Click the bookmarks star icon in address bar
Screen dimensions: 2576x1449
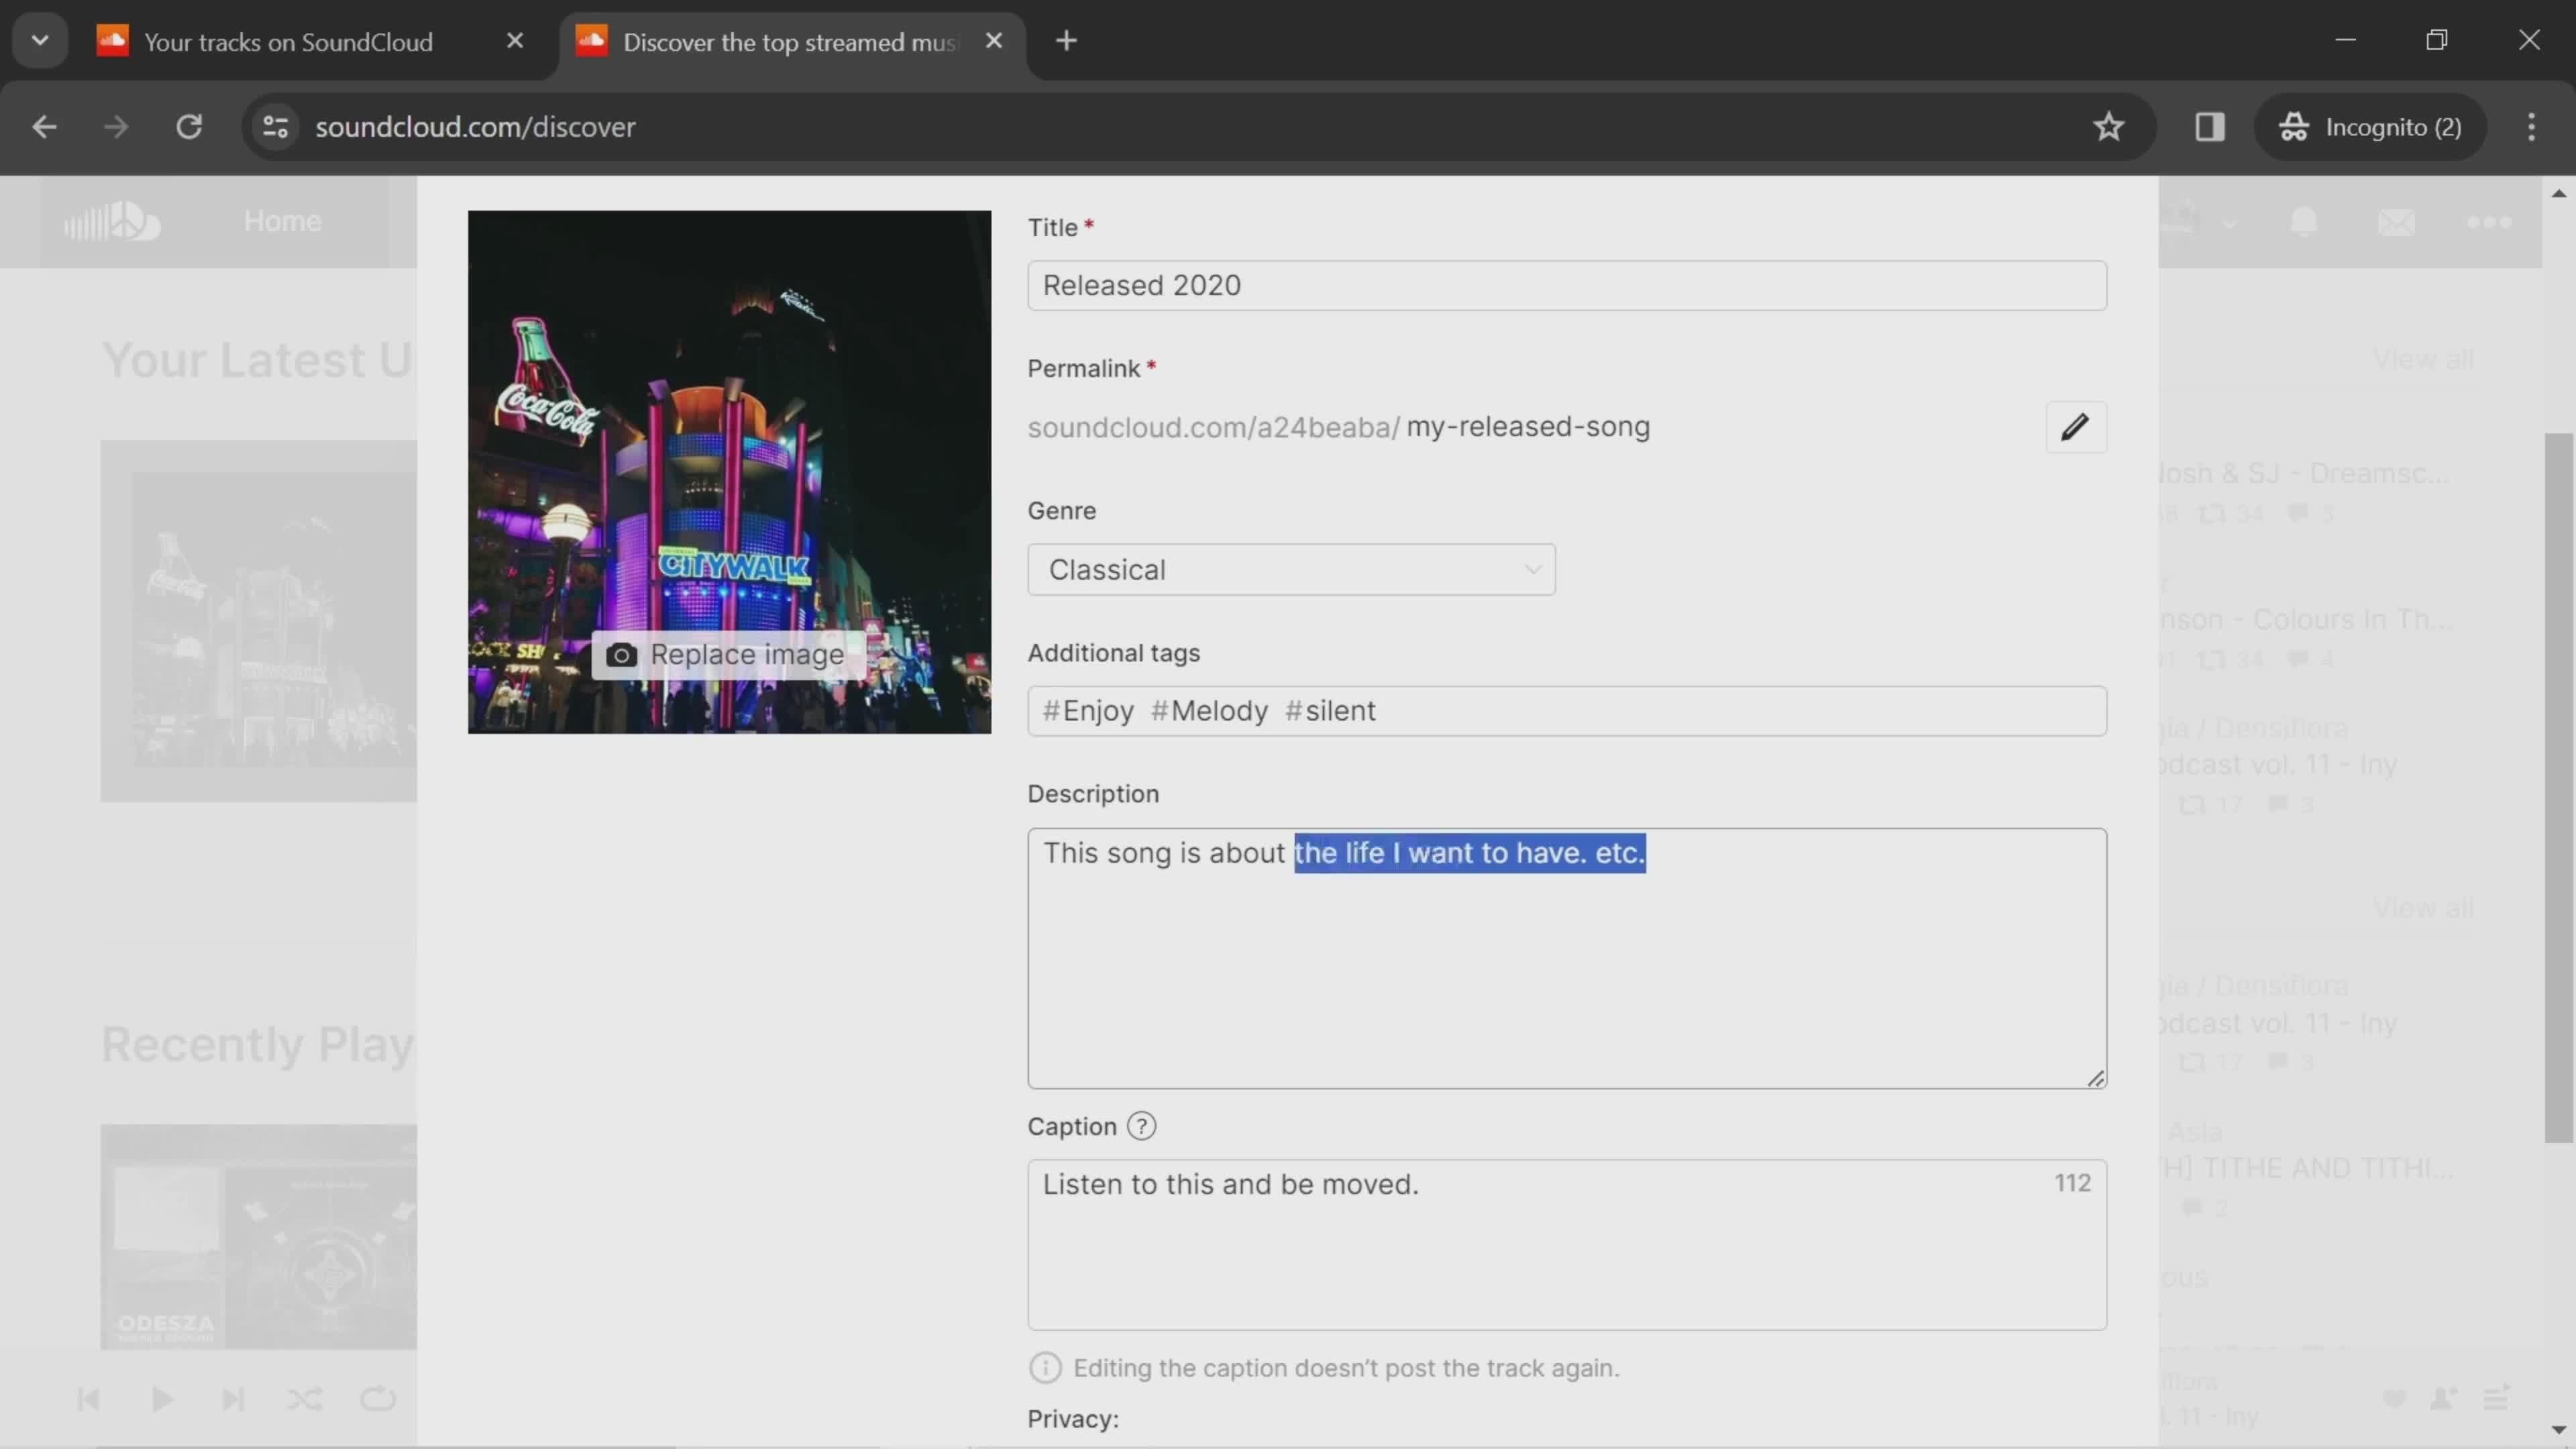pyautogui.click(x=2109, y=125)
